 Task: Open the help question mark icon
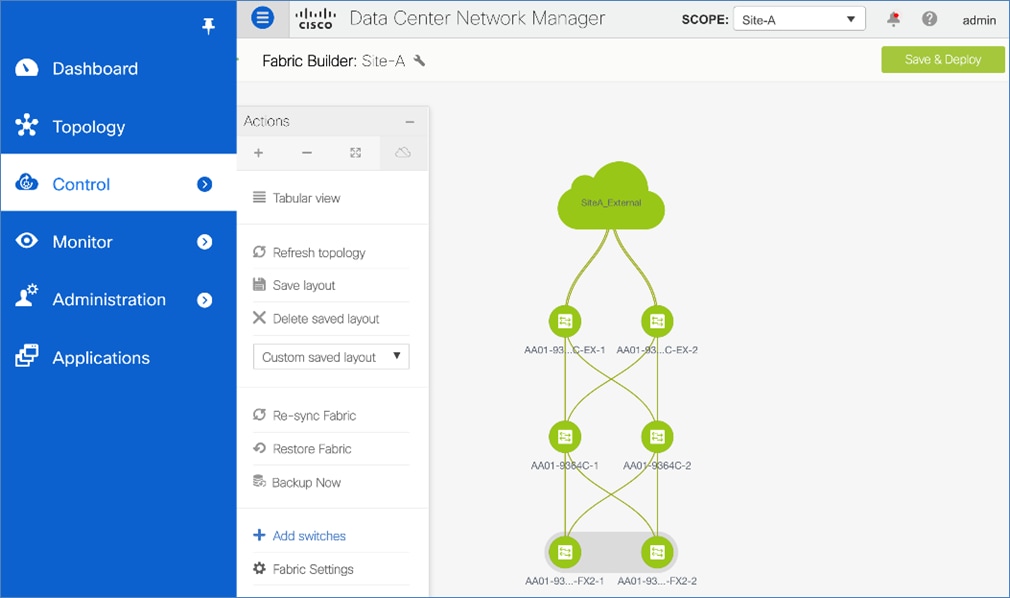point(929,19)
